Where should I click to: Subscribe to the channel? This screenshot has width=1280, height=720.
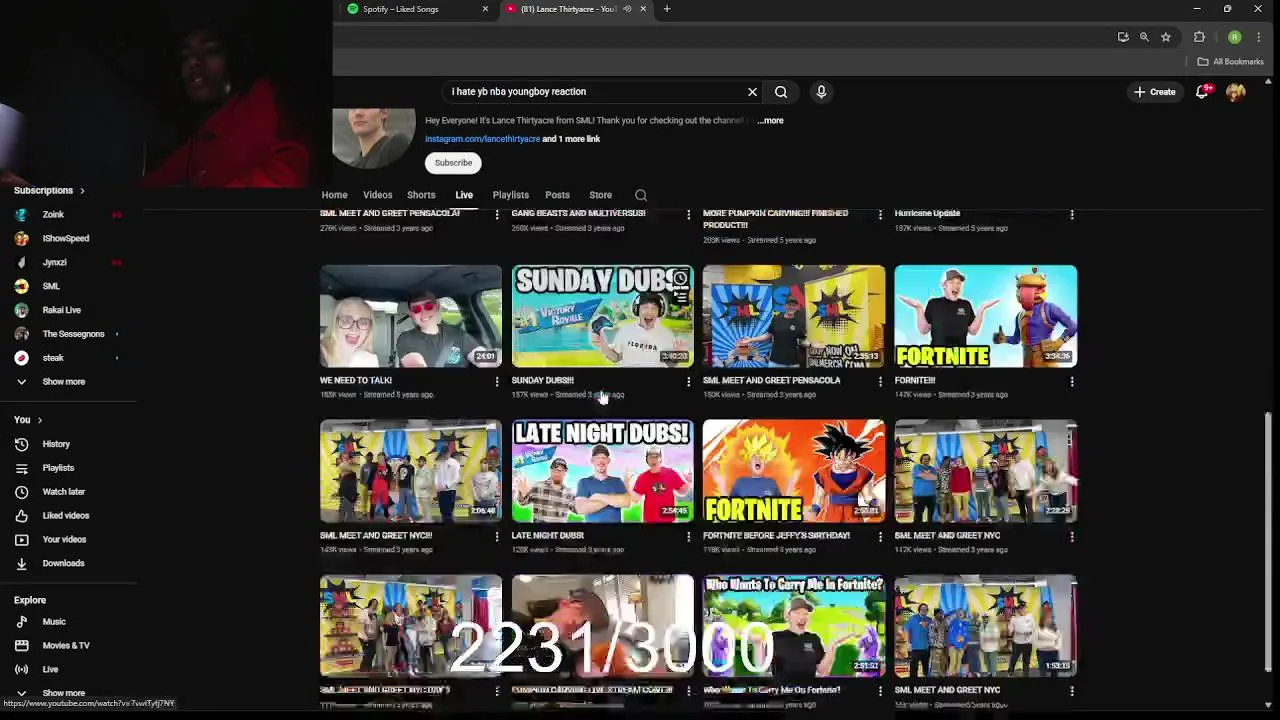[x=453, y=163]
